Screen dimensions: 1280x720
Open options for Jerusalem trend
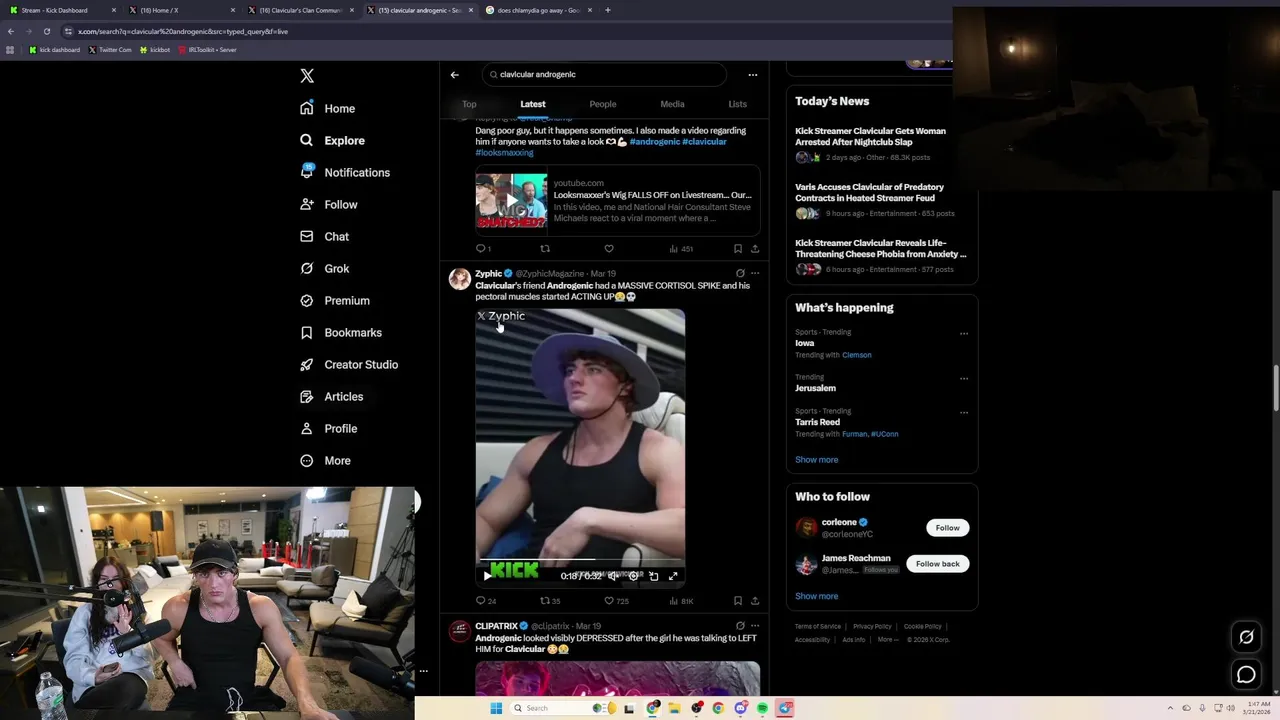point(964,379)
